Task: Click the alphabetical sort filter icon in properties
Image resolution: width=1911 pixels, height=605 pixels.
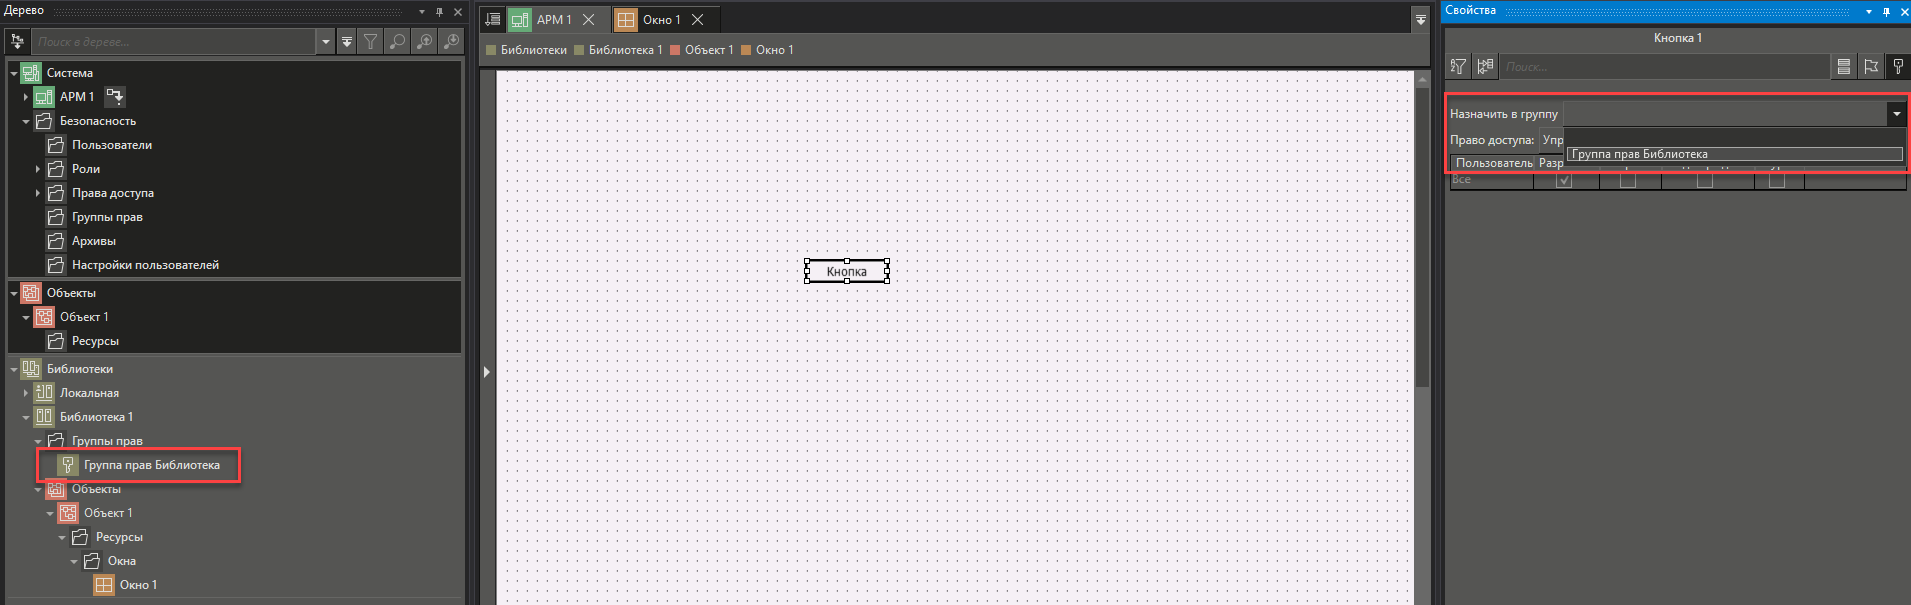Action: coord(1458,67)
